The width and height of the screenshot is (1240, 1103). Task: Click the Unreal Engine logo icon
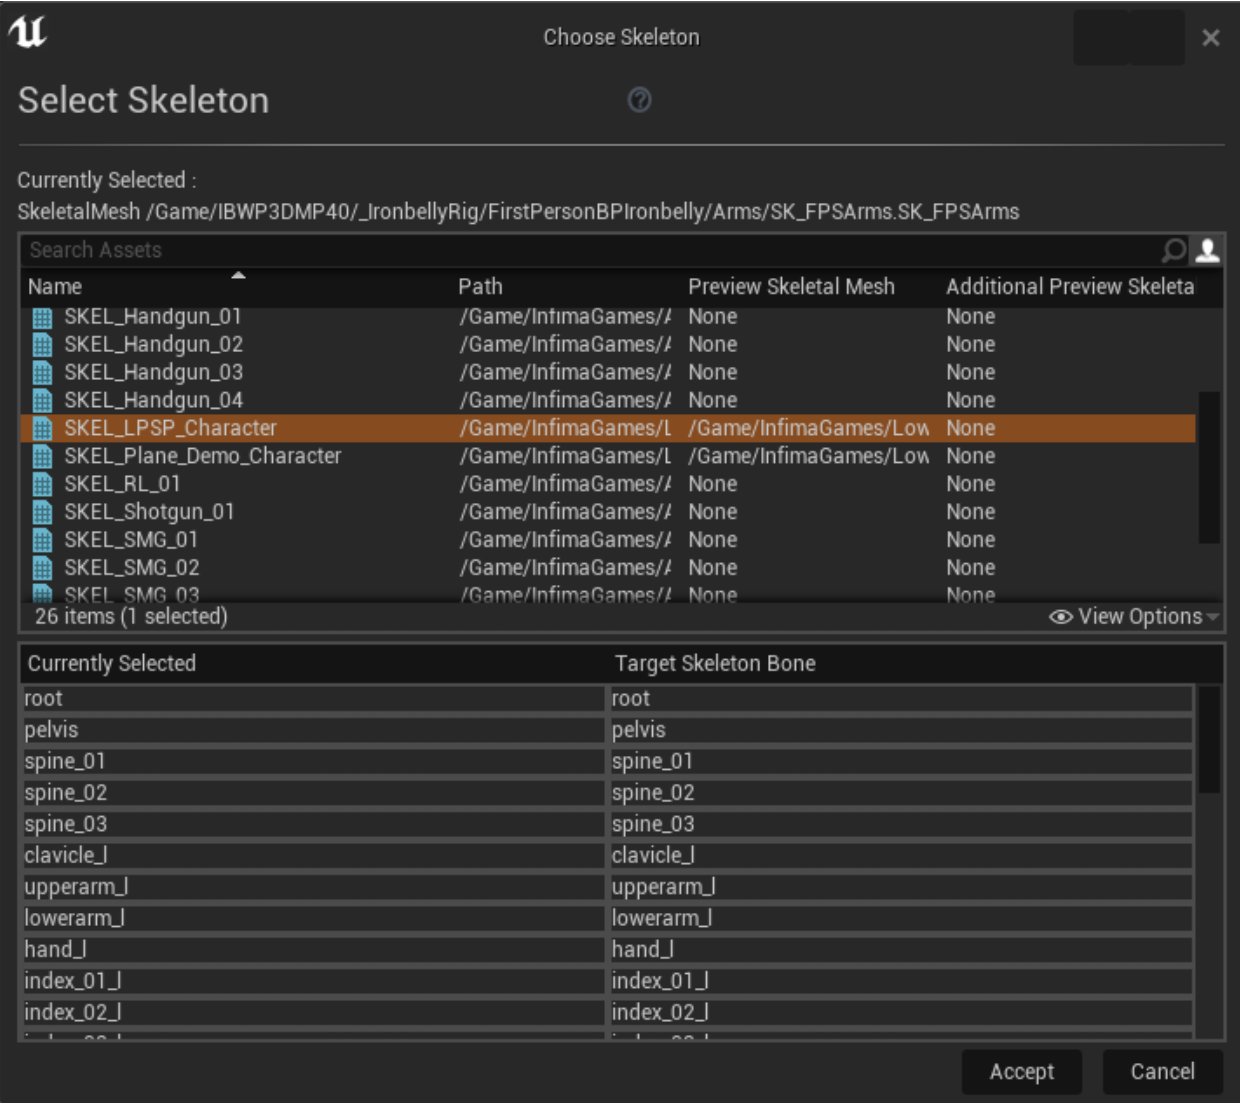tap(28, 33)
